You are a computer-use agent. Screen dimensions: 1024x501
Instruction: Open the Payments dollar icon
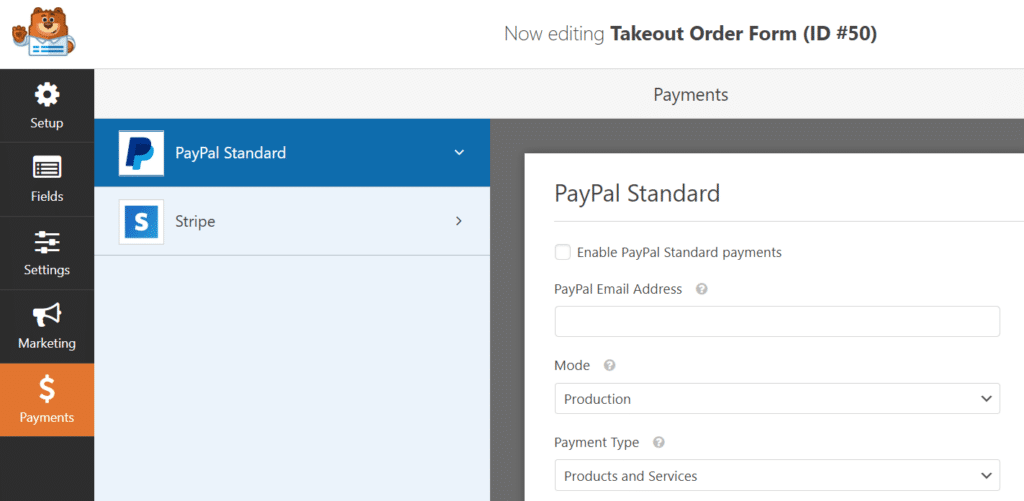(x=46, y=389)
